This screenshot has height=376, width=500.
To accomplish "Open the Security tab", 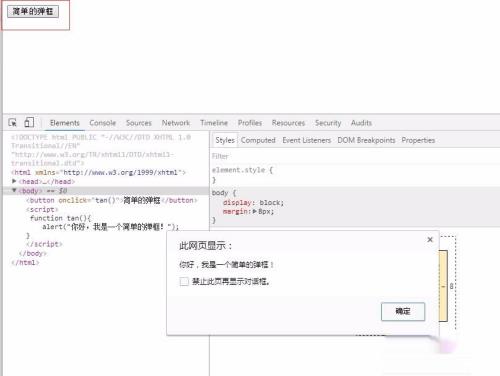I will [328, 123].
